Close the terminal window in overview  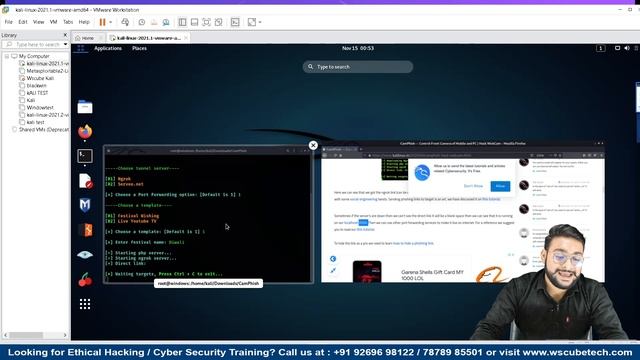click(x=313, y=145)
